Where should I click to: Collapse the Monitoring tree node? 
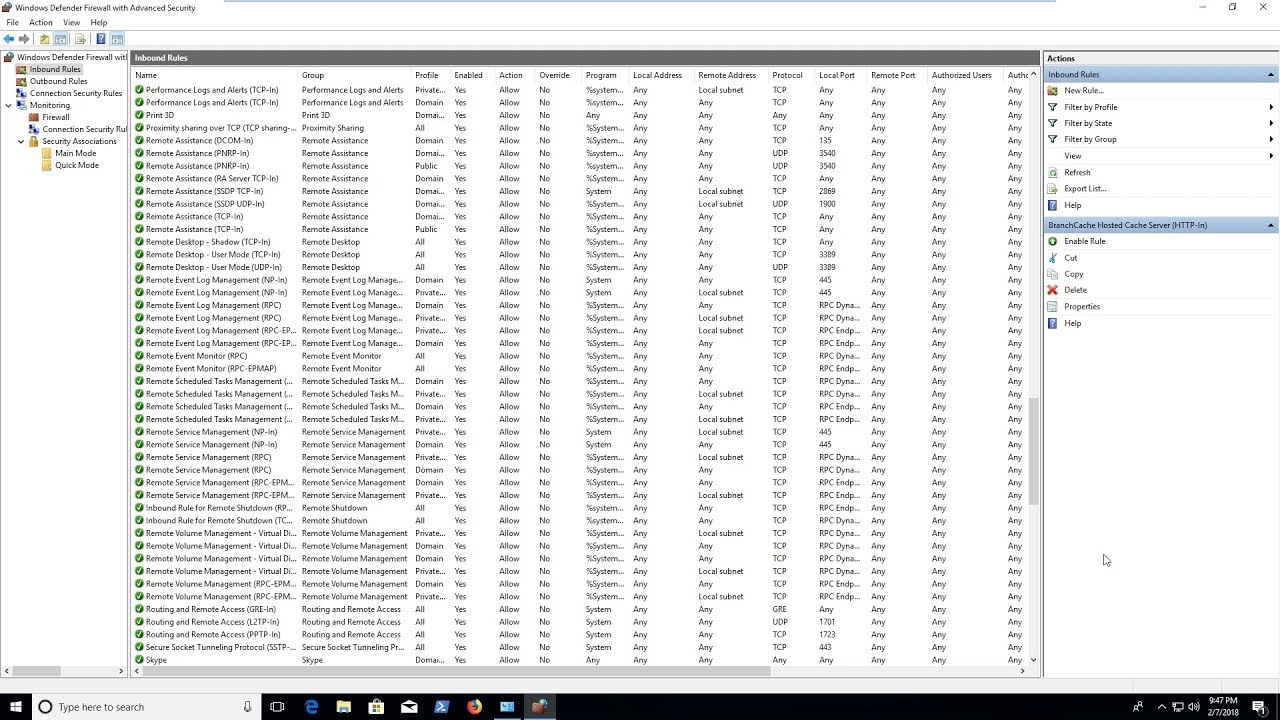click(x=9, y=105)
